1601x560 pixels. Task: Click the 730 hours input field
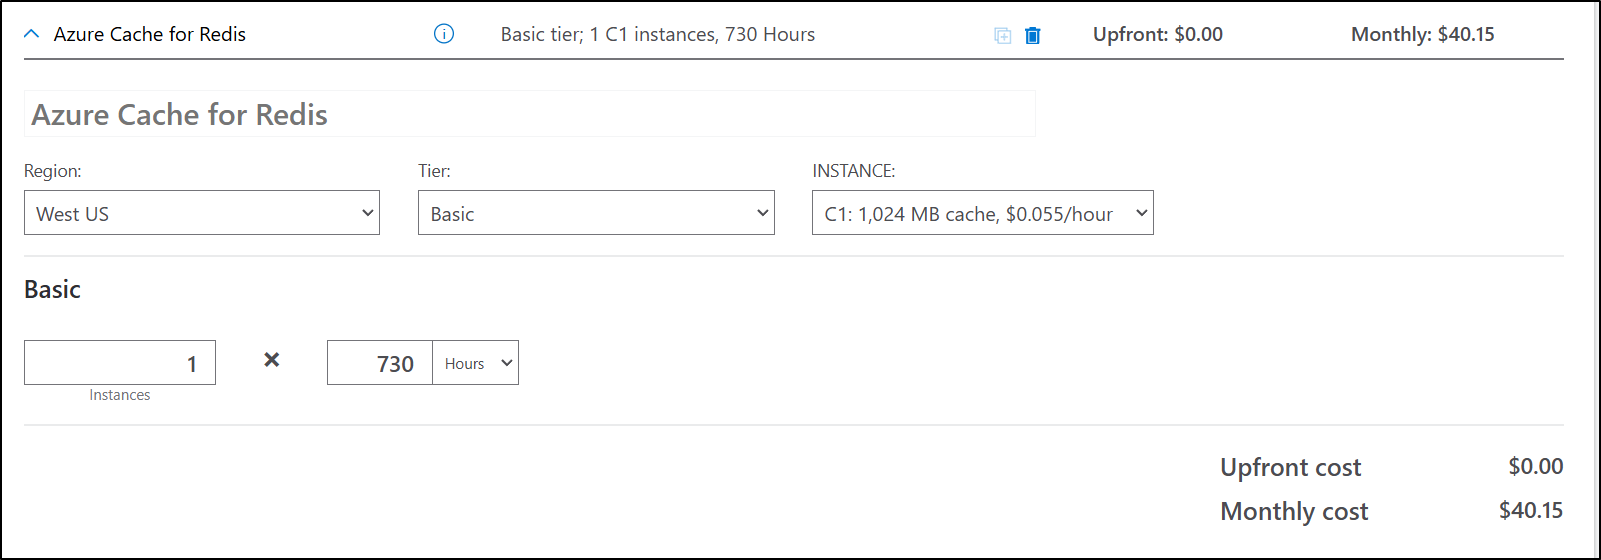[x=380, y=363]
